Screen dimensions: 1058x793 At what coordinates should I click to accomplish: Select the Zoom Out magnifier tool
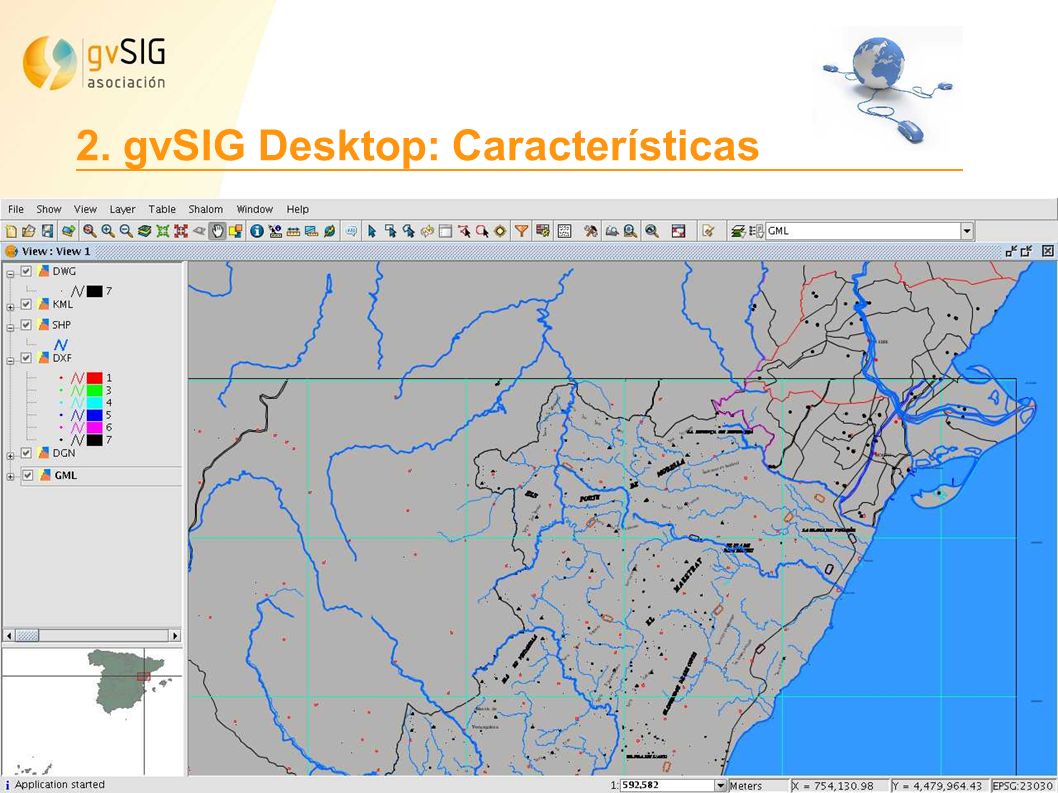pos(126,231)
